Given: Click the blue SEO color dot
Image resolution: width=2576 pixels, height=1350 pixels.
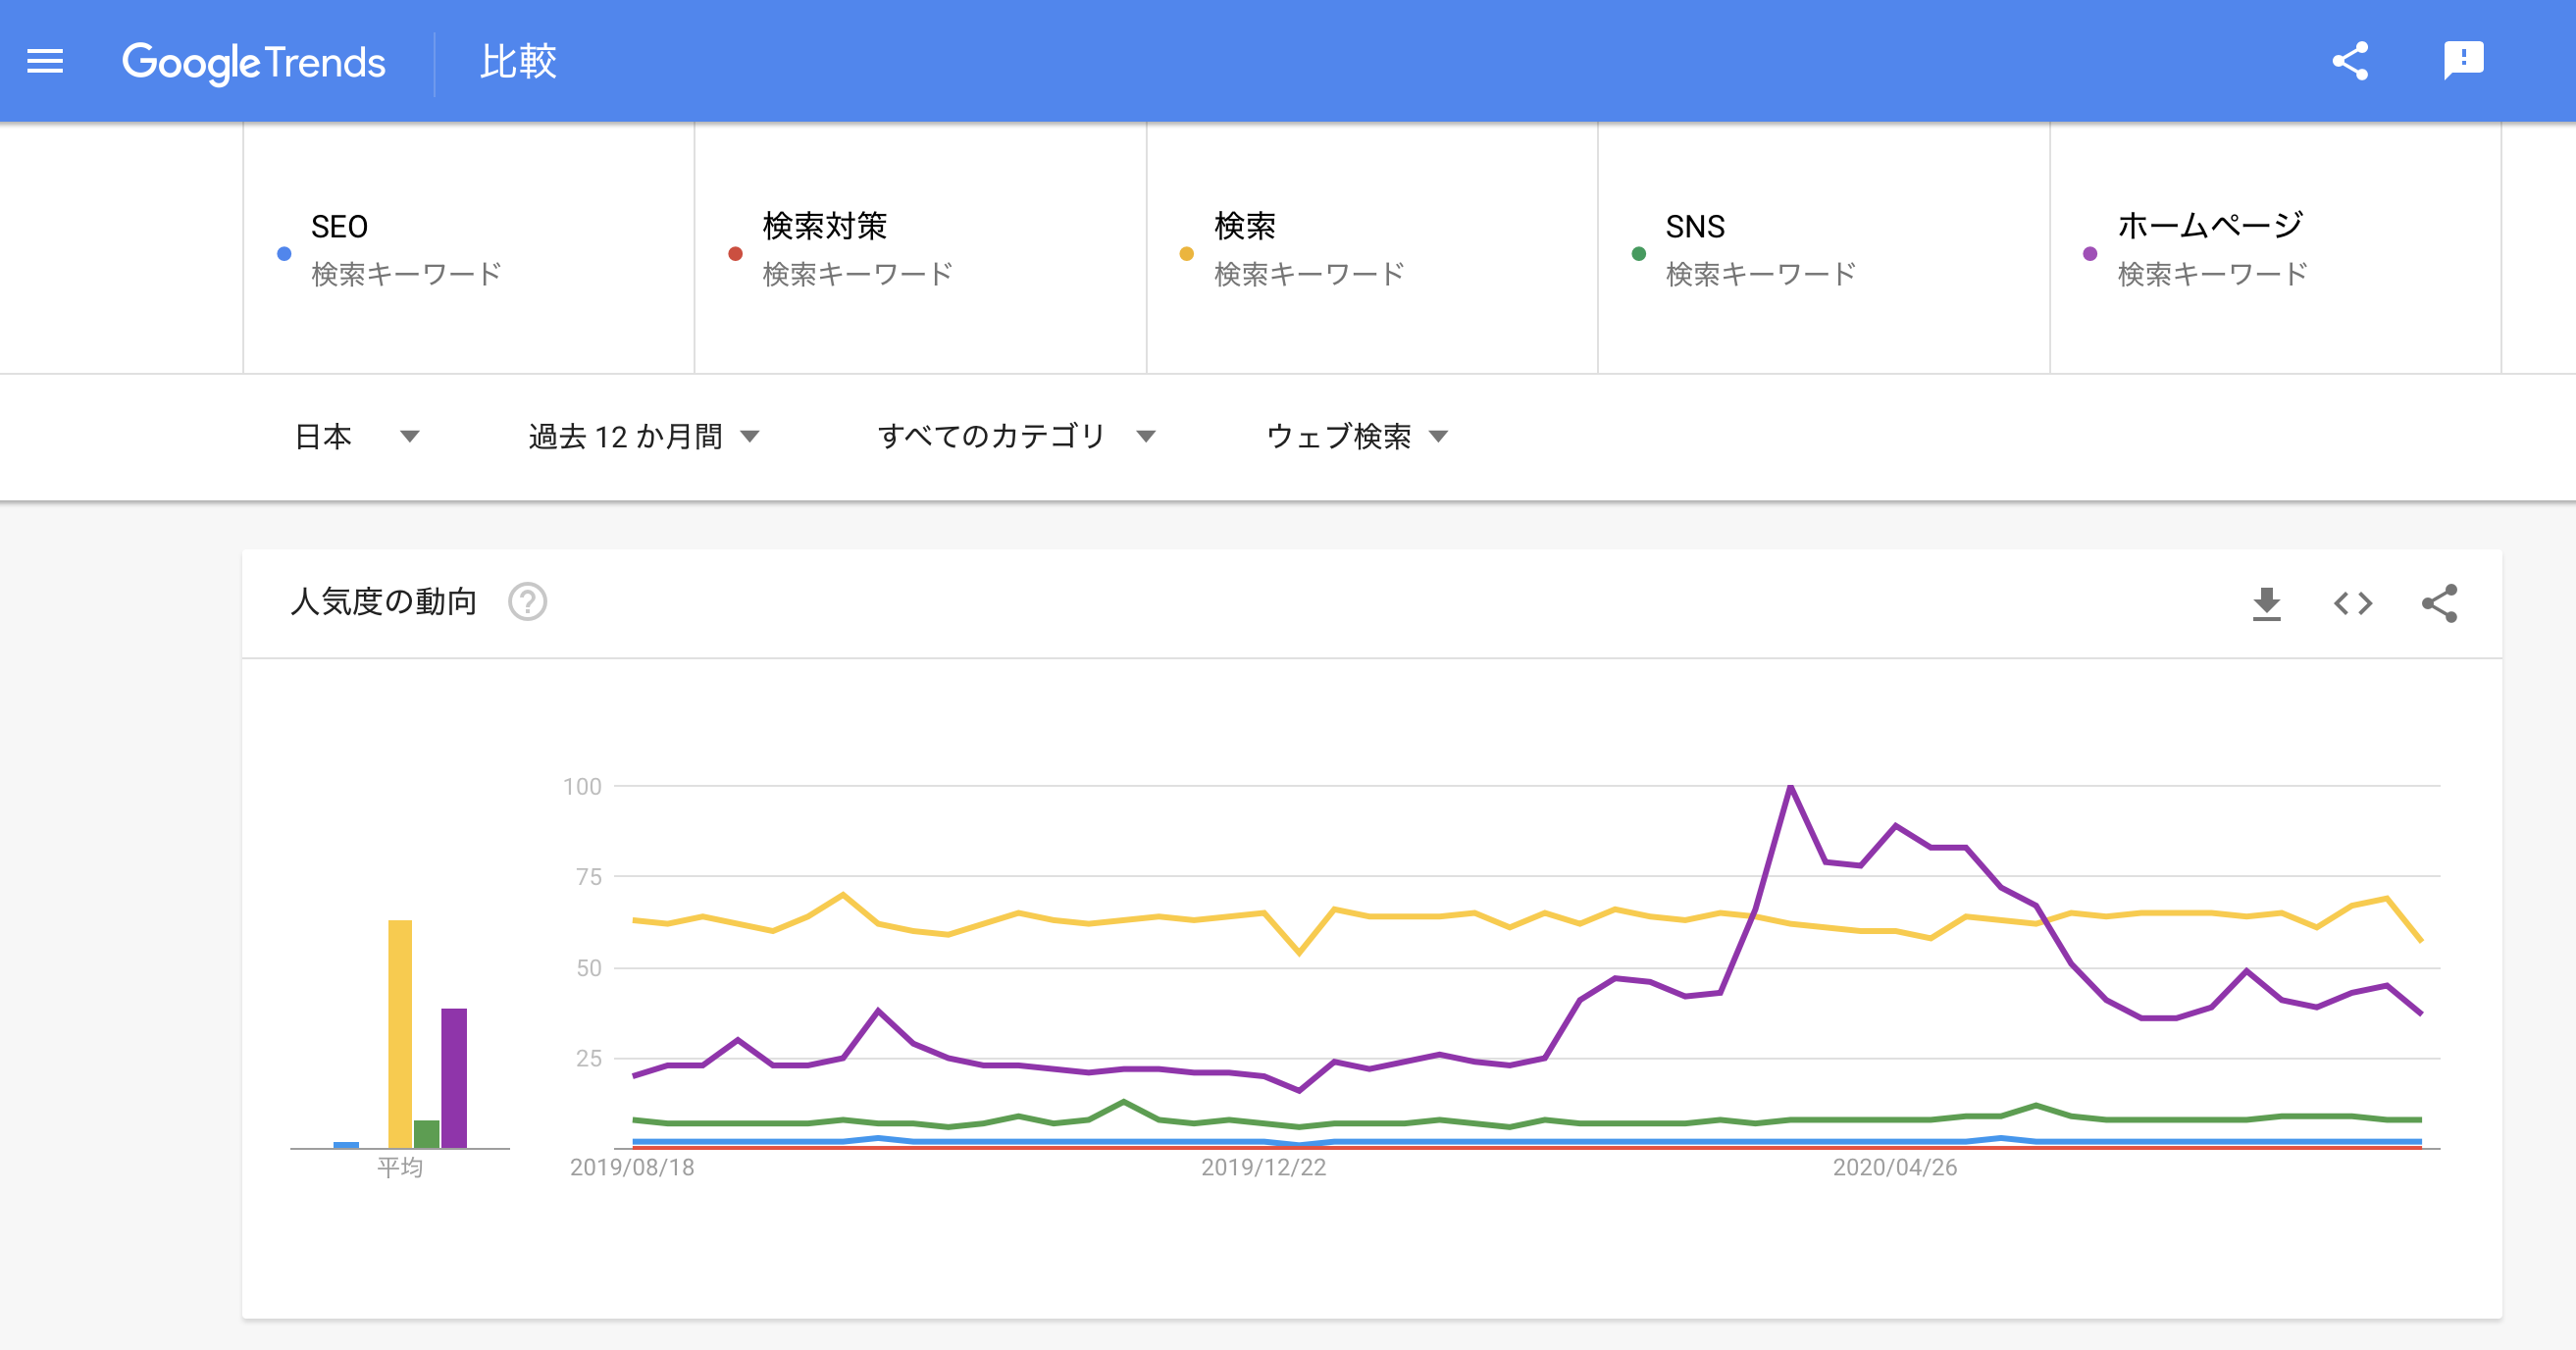Looking at the screenshot, I should pyautogui.click(x=284, y=254).
